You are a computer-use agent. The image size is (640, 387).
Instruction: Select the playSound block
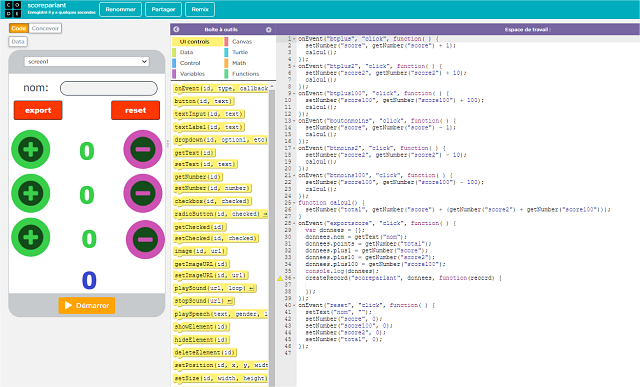215,288
